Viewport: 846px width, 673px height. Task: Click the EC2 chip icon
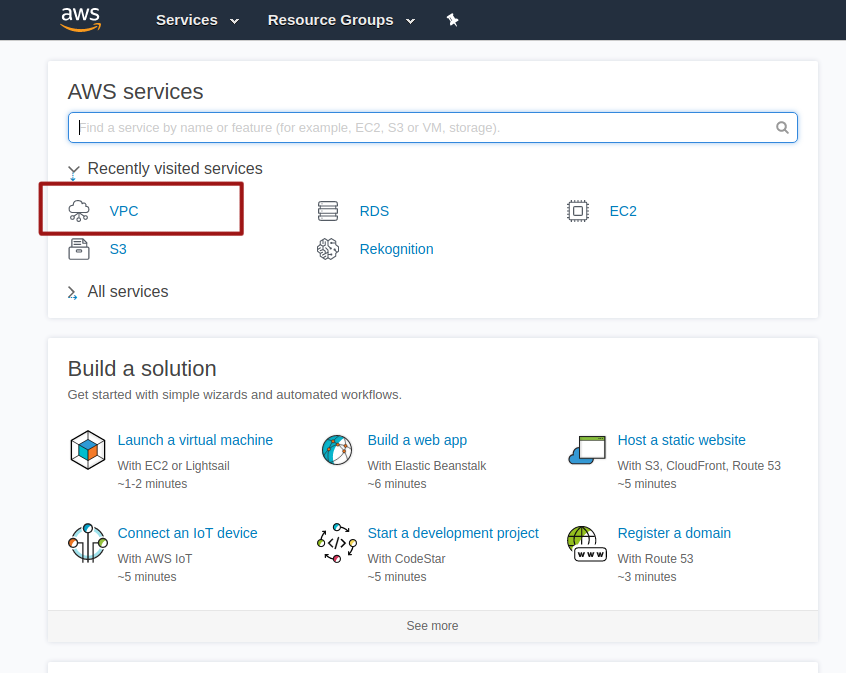click(x=578, y=211)
